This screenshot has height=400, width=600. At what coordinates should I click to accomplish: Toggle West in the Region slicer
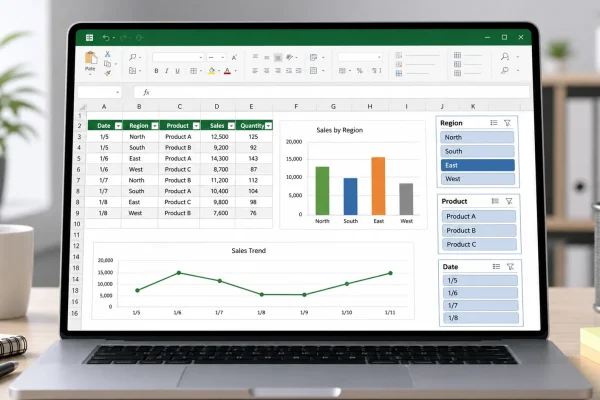pyautogui.click(x=478, y=179)
